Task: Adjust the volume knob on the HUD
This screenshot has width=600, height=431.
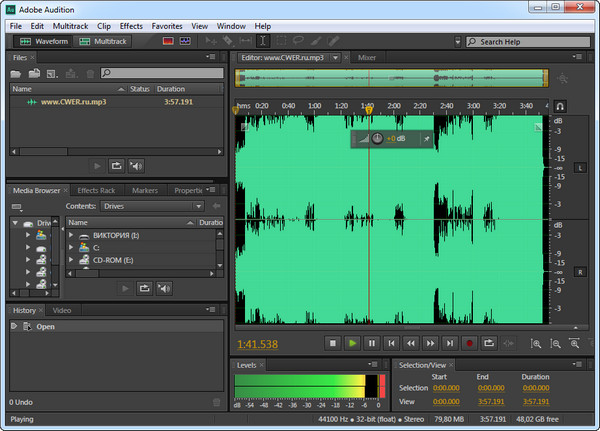Action: click(x=377, y=138)
